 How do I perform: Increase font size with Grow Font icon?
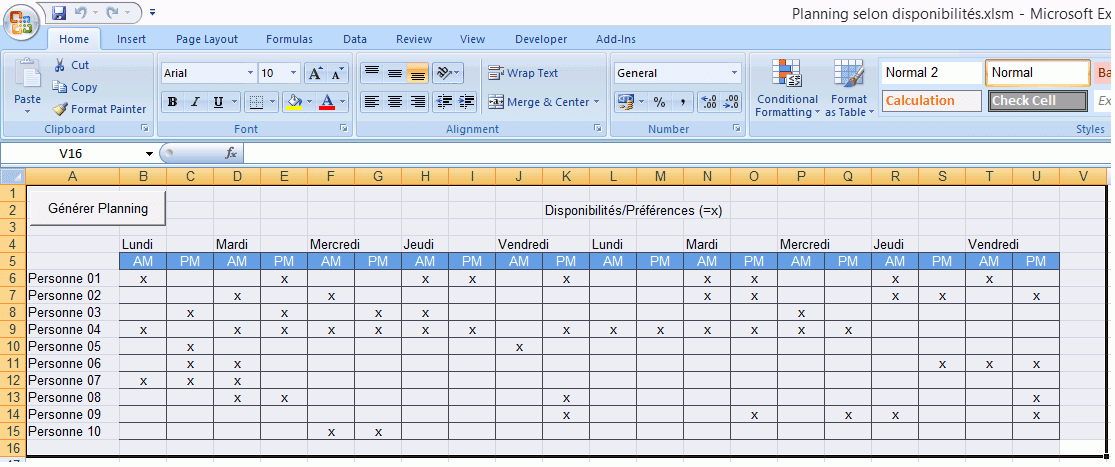click(315, 73)
